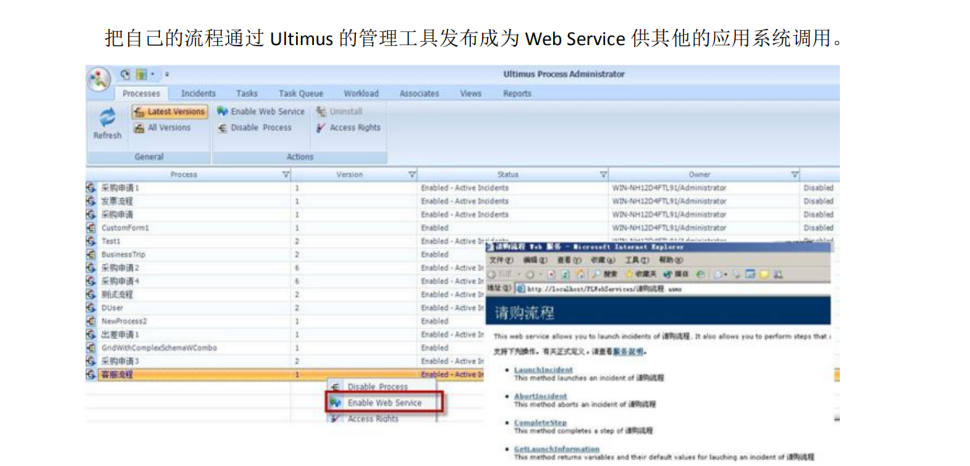Screen dimensions: 970x466
Task: Click the process icon beside 发票流程
Action: point(91,201)
